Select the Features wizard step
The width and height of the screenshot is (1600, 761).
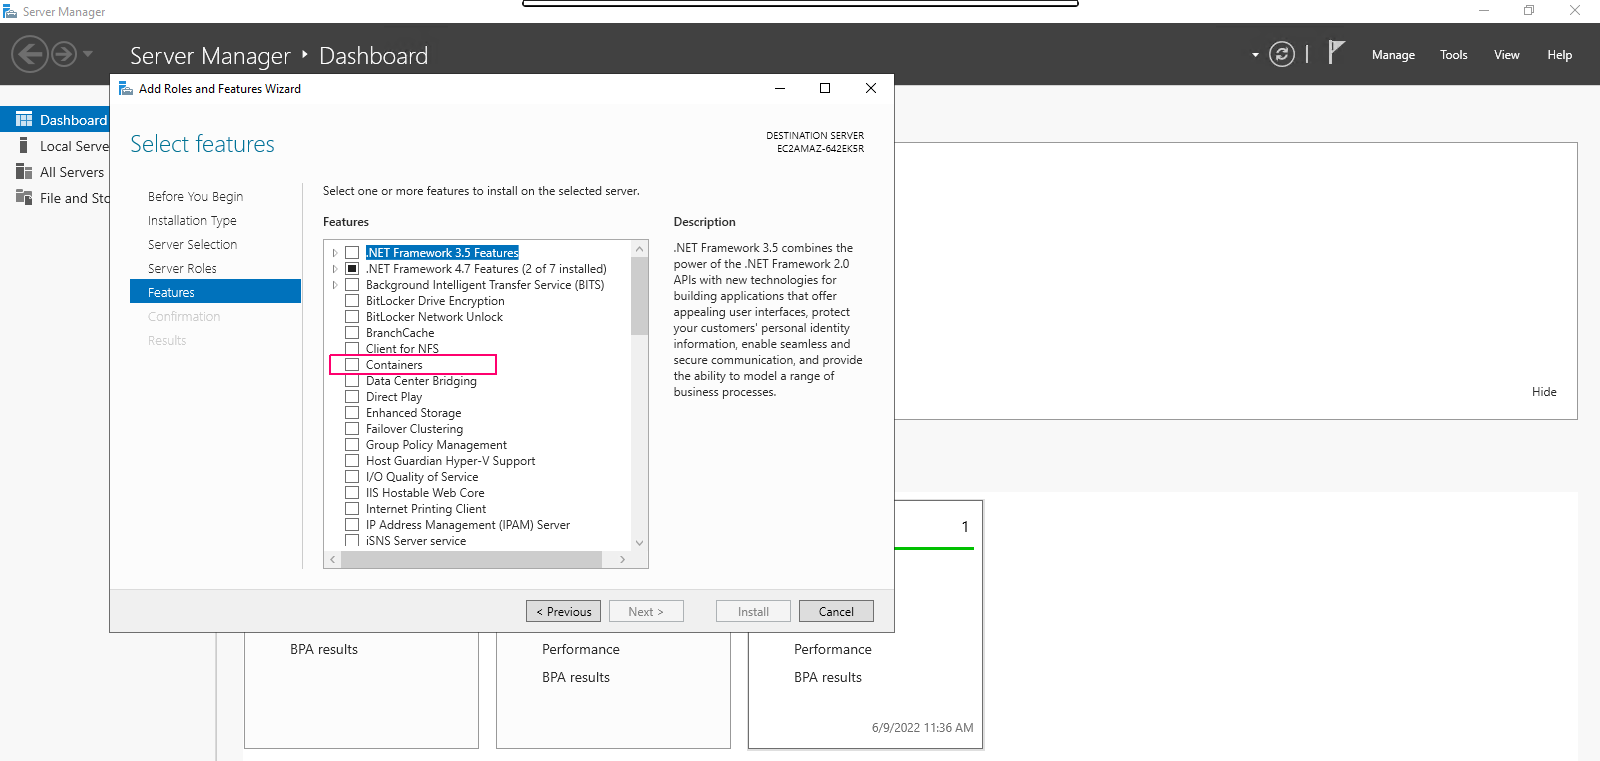click(215, 291)
